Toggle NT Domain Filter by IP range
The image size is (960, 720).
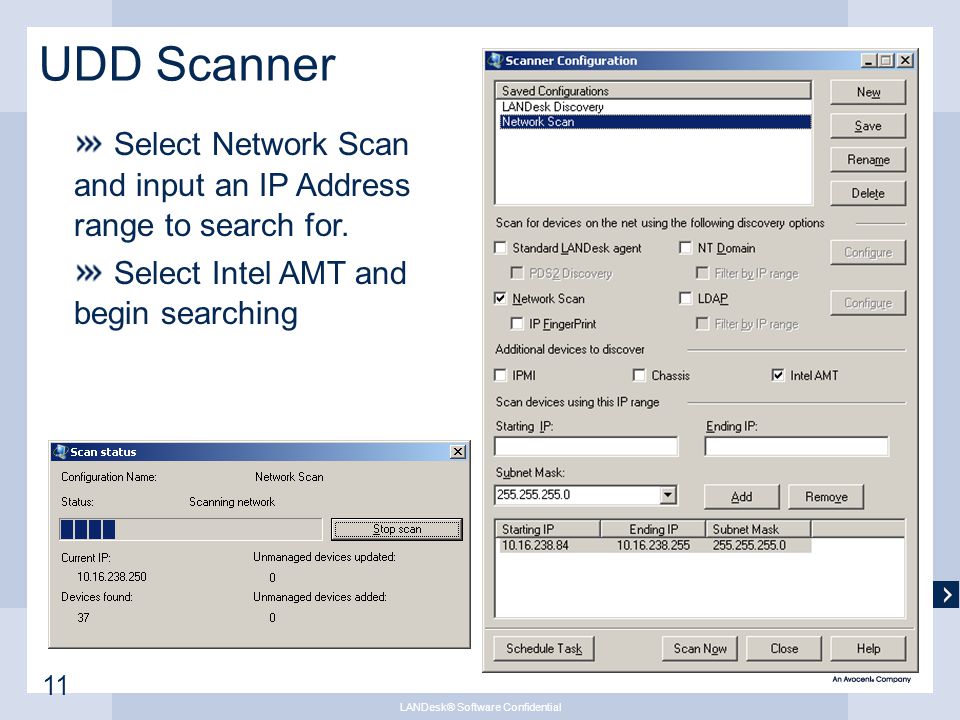pos(702,272)
